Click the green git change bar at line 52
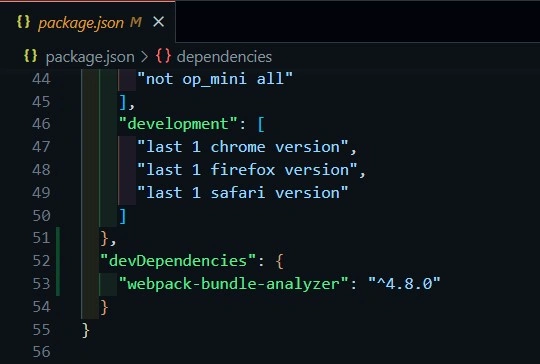The width and height of the screenshot is (540, 364). click(x=58, y=261)
